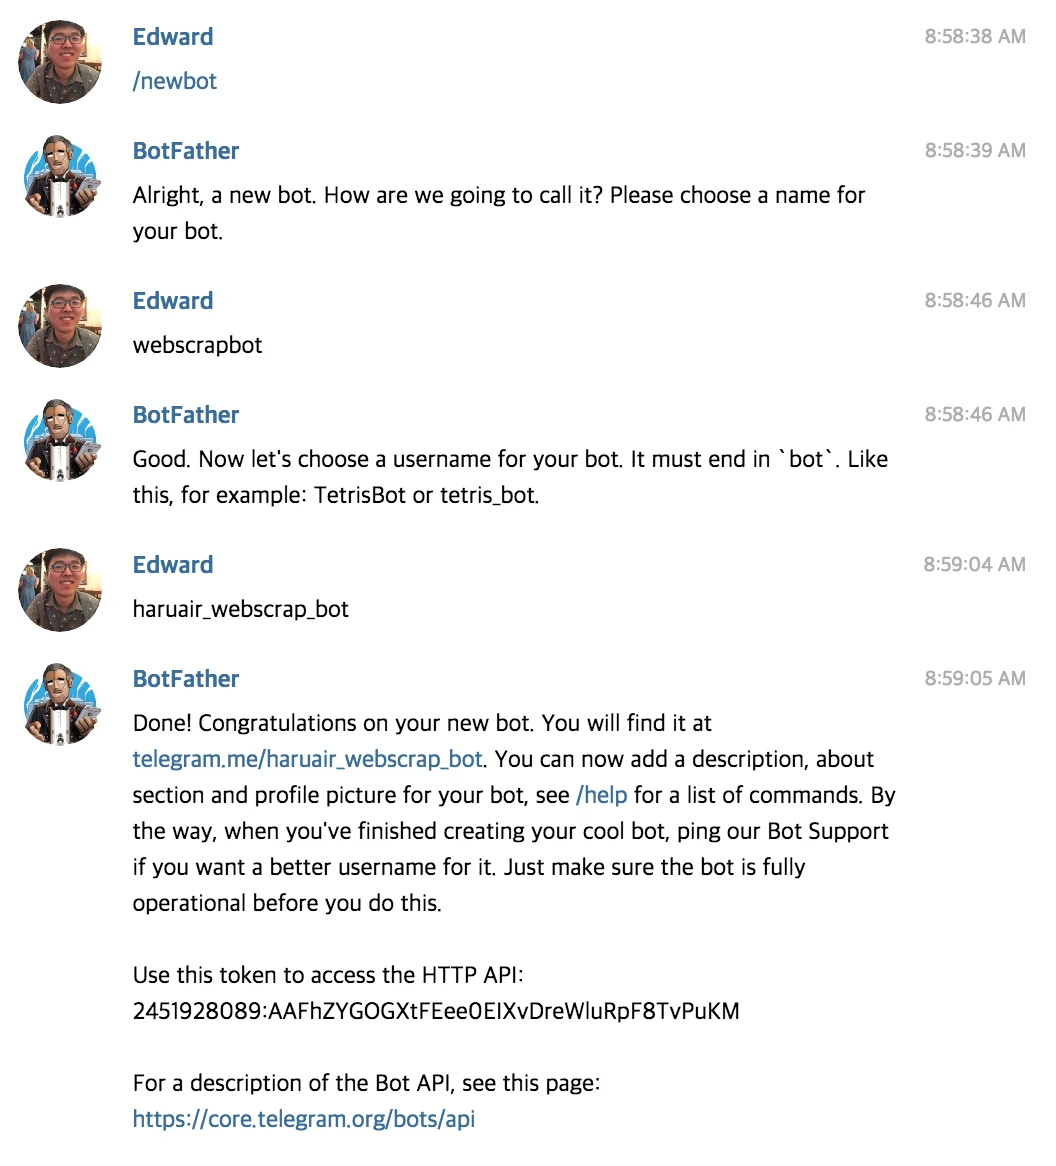This screenshot has height=1166, width=1056.
Task: Open the core.telegram.org/bots/api link
Action: [x=303, y=1119]
